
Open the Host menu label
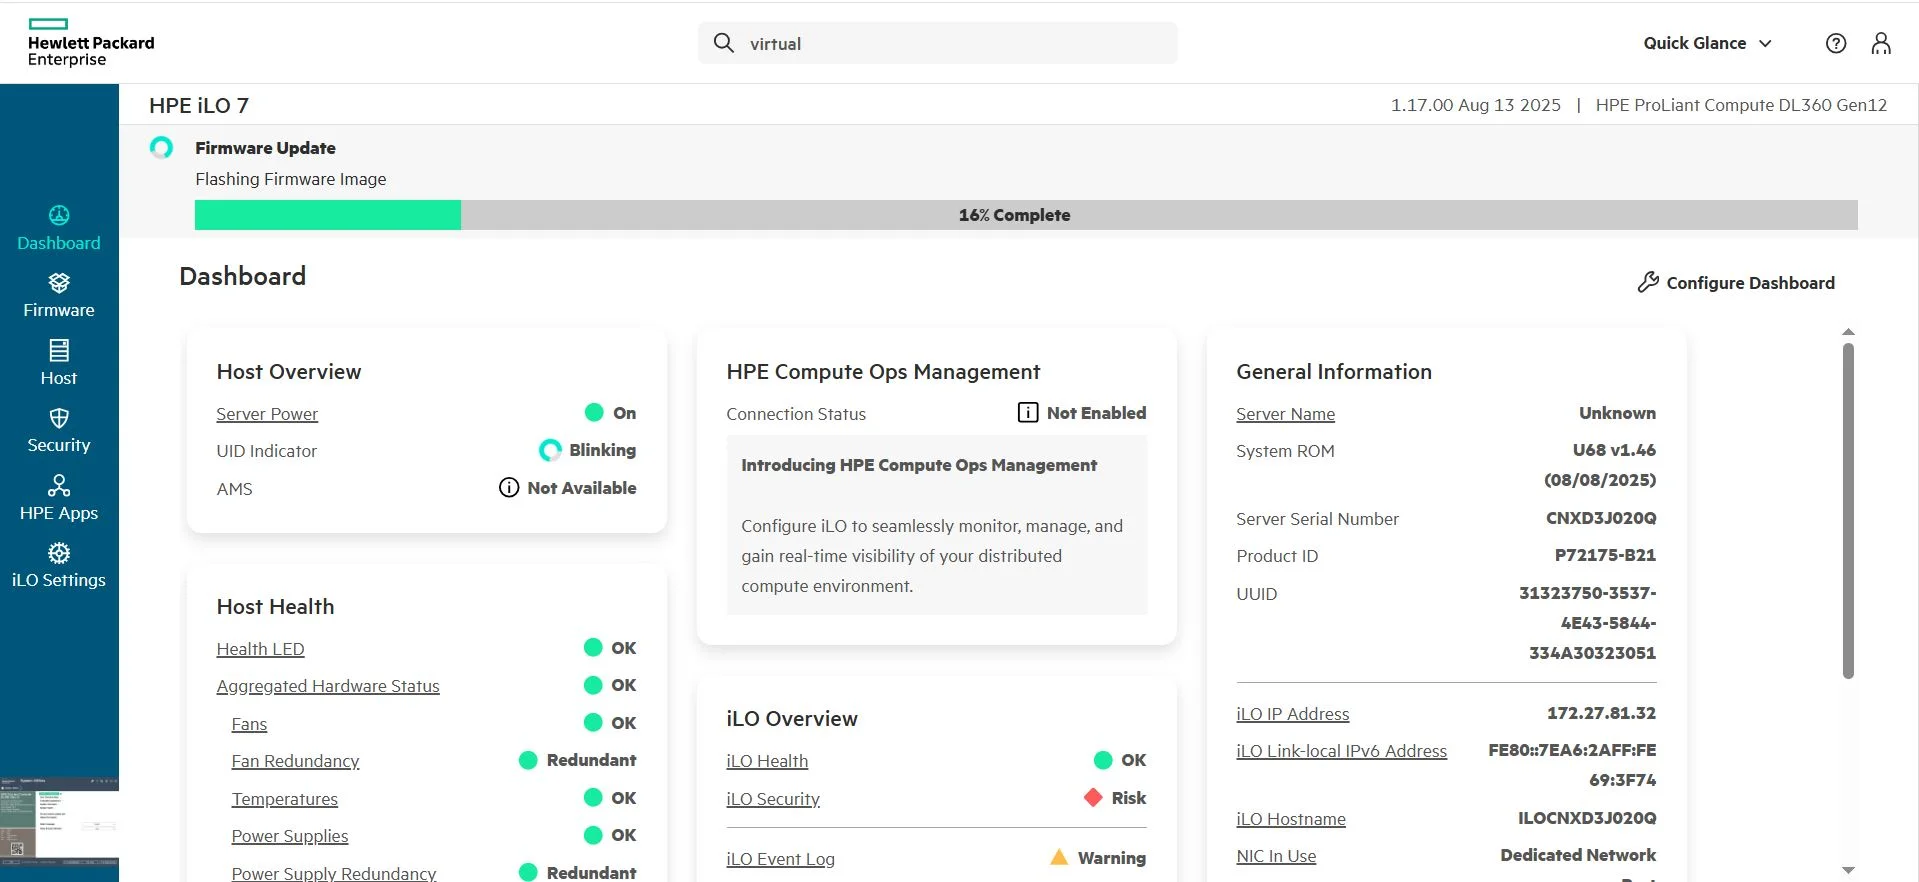pos(59,378)
